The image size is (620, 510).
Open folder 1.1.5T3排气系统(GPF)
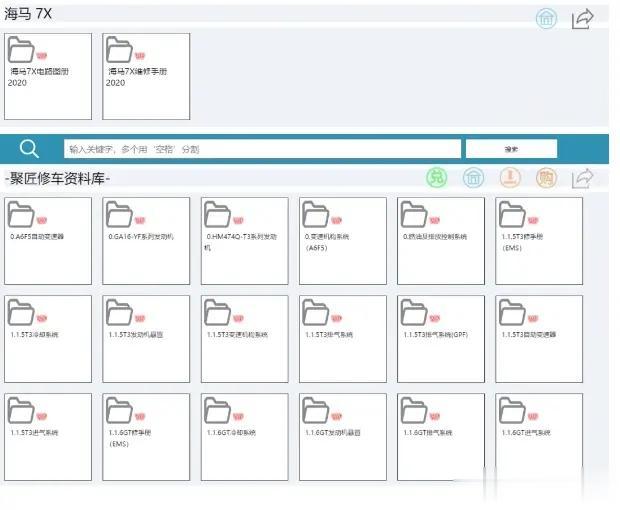(441, 339)
